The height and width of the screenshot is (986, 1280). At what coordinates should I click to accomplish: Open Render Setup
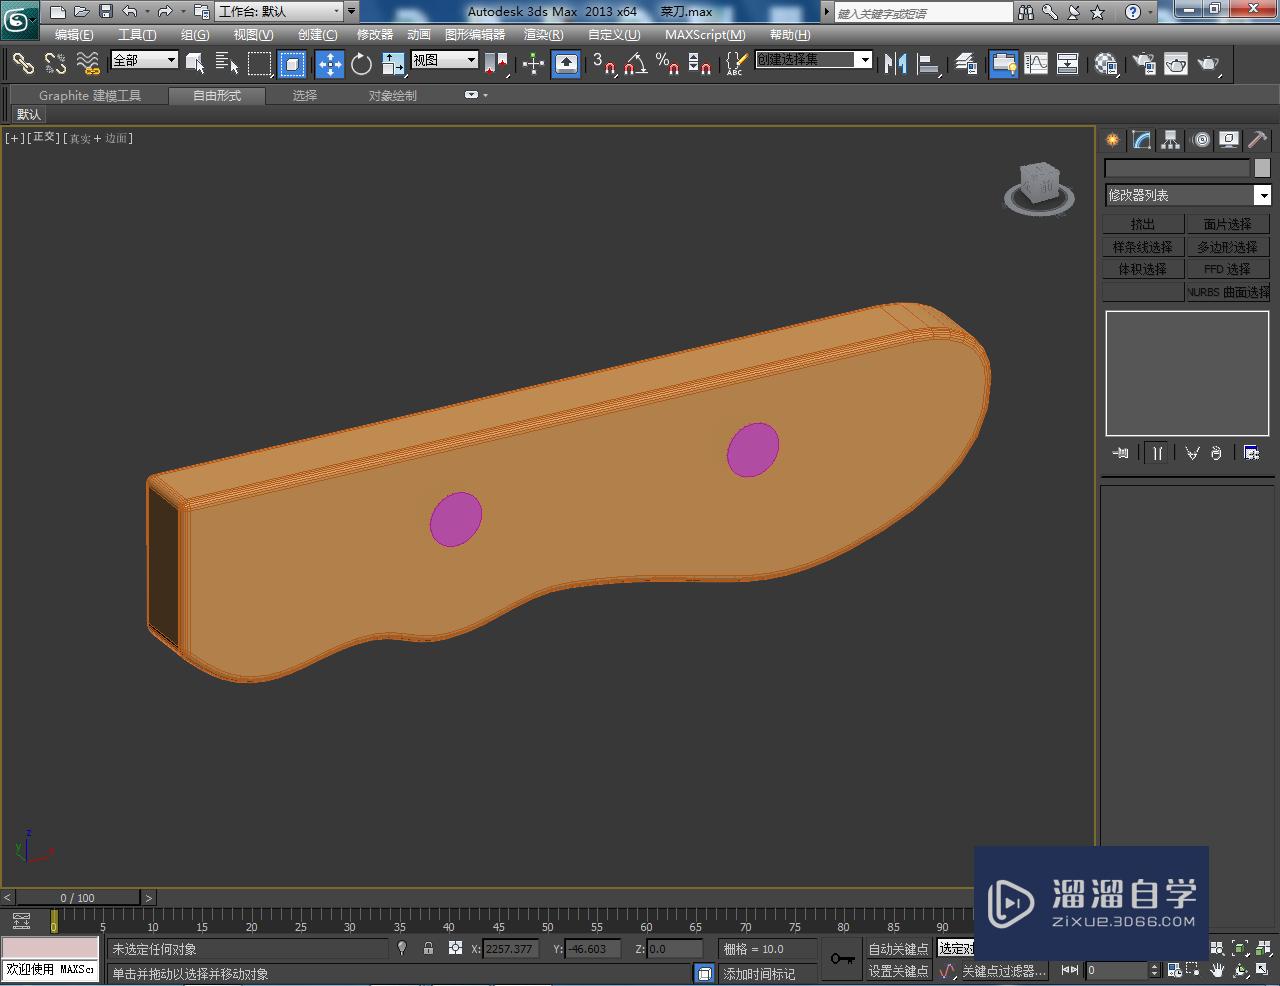tap(1142, 64)
